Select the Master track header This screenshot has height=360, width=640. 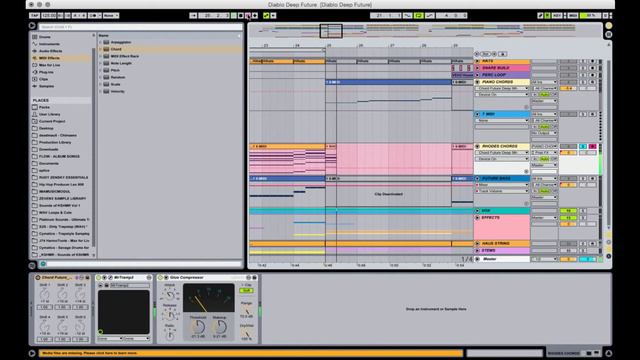(x=502, y=259)
